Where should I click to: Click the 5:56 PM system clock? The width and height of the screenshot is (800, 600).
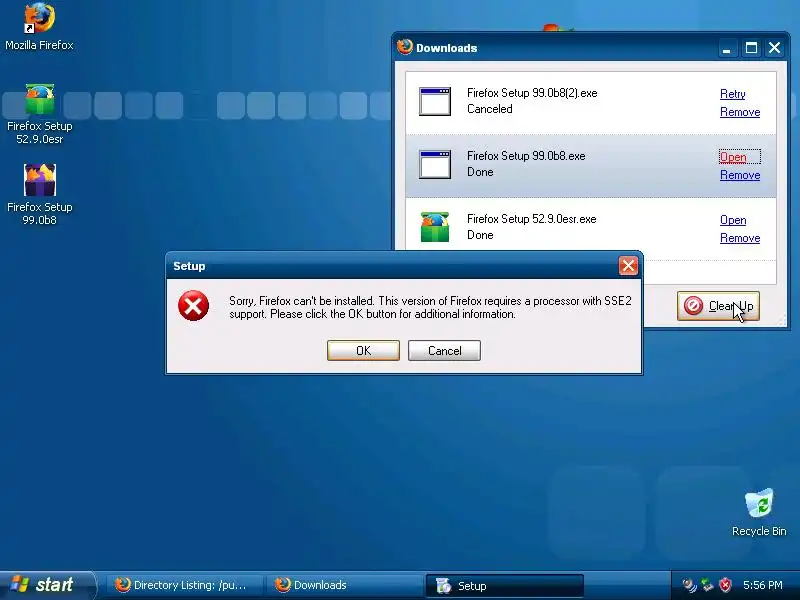[763, 585]
